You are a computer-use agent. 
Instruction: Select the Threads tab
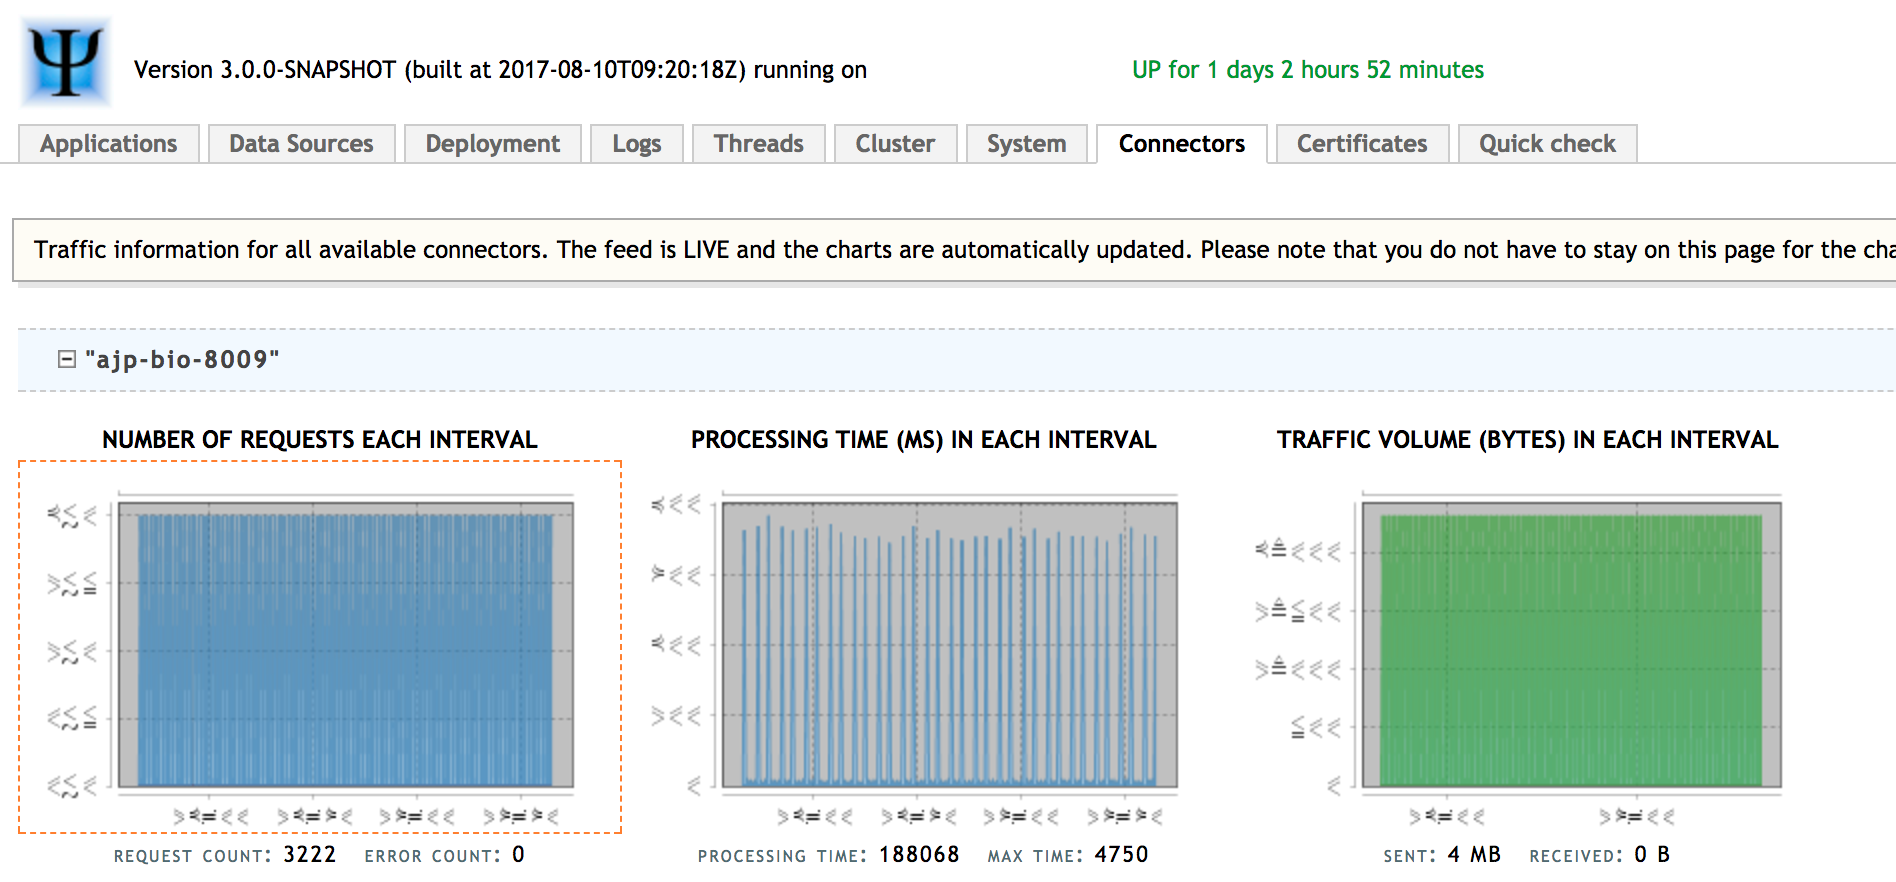[x=758, y=144]
